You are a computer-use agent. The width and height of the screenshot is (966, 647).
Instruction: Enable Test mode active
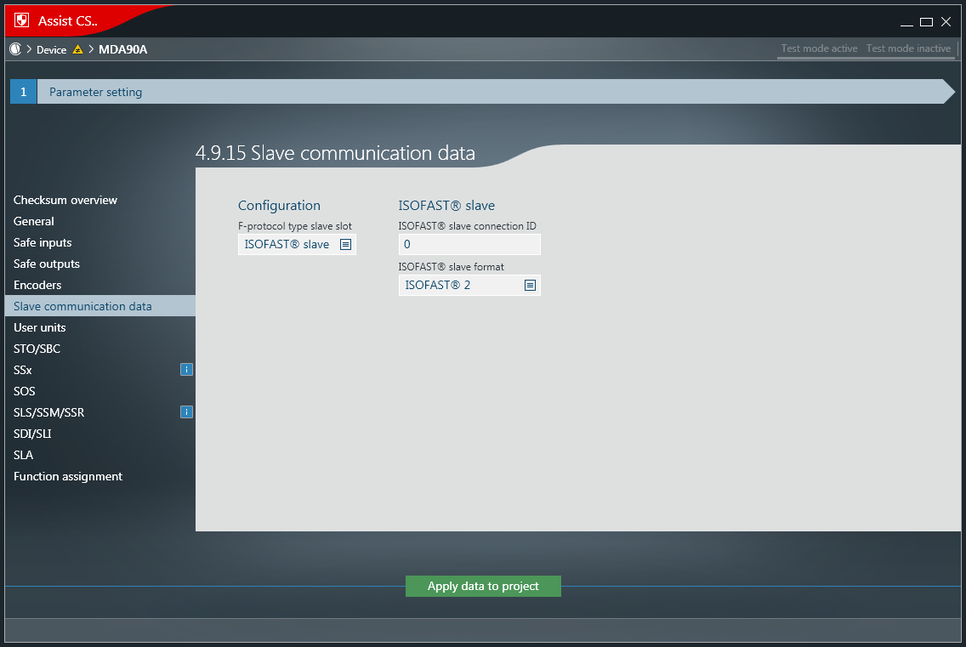(x=819, y=49)
